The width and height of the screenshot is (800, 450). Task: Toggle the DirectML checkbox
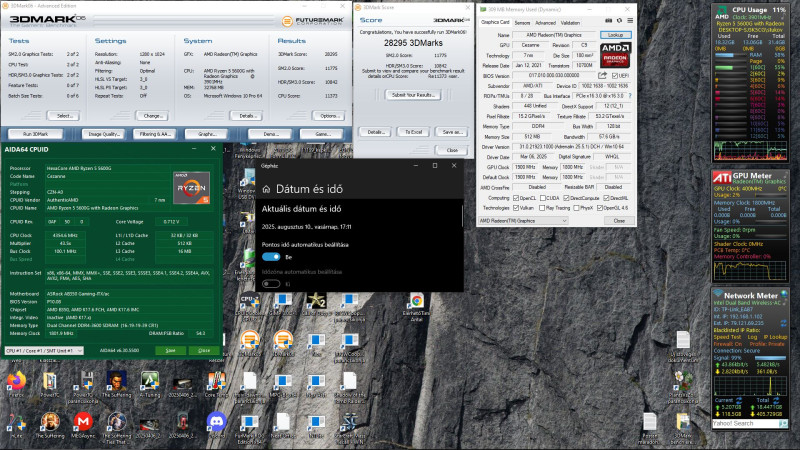[x=607, y=198]
